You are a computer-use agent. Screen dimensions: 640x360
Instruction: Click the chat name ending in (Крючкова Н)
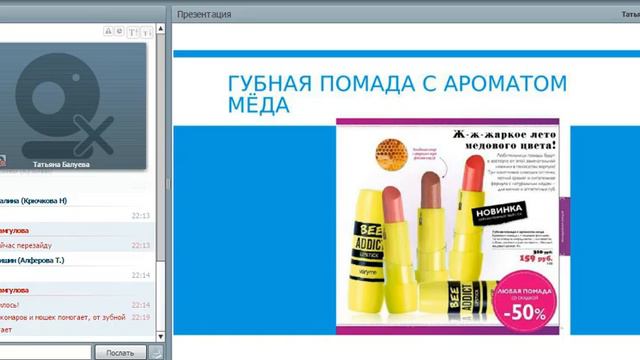(33, 201)
